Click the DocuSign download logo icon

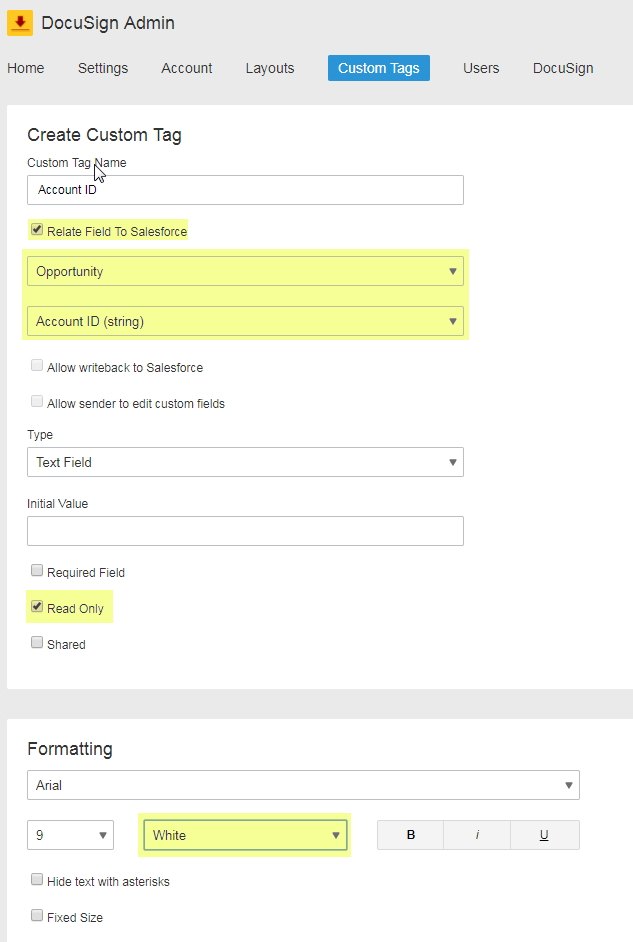click(19, 21)
